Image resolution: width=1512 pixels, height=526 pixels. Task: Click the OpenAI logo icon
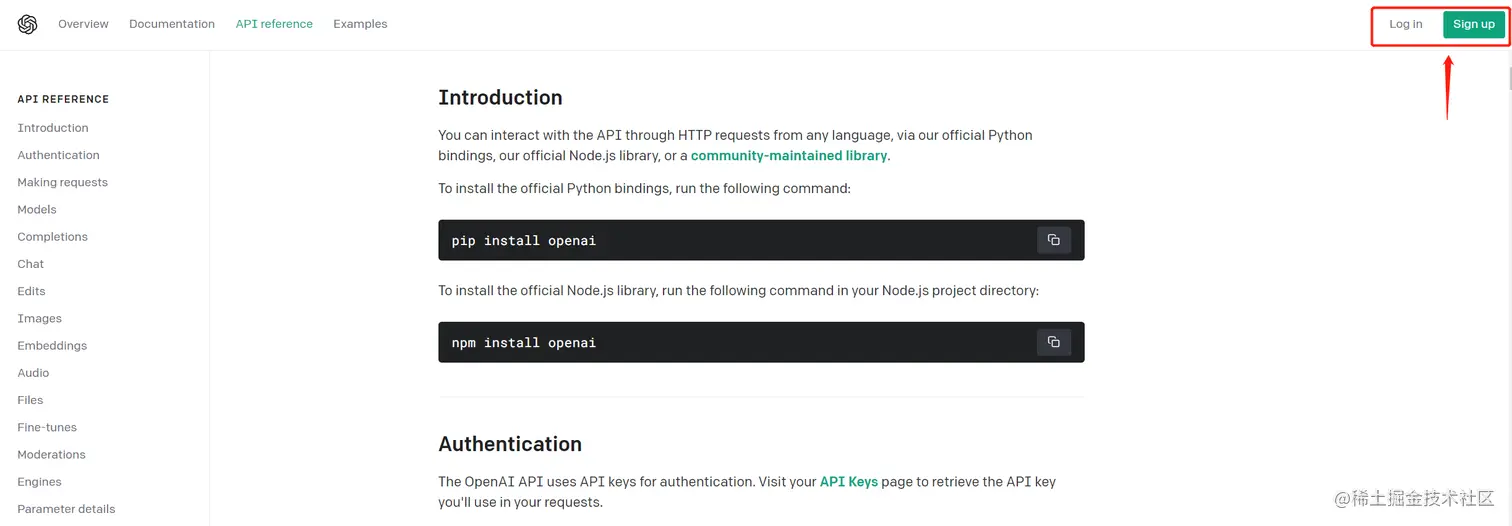point(27,24)
